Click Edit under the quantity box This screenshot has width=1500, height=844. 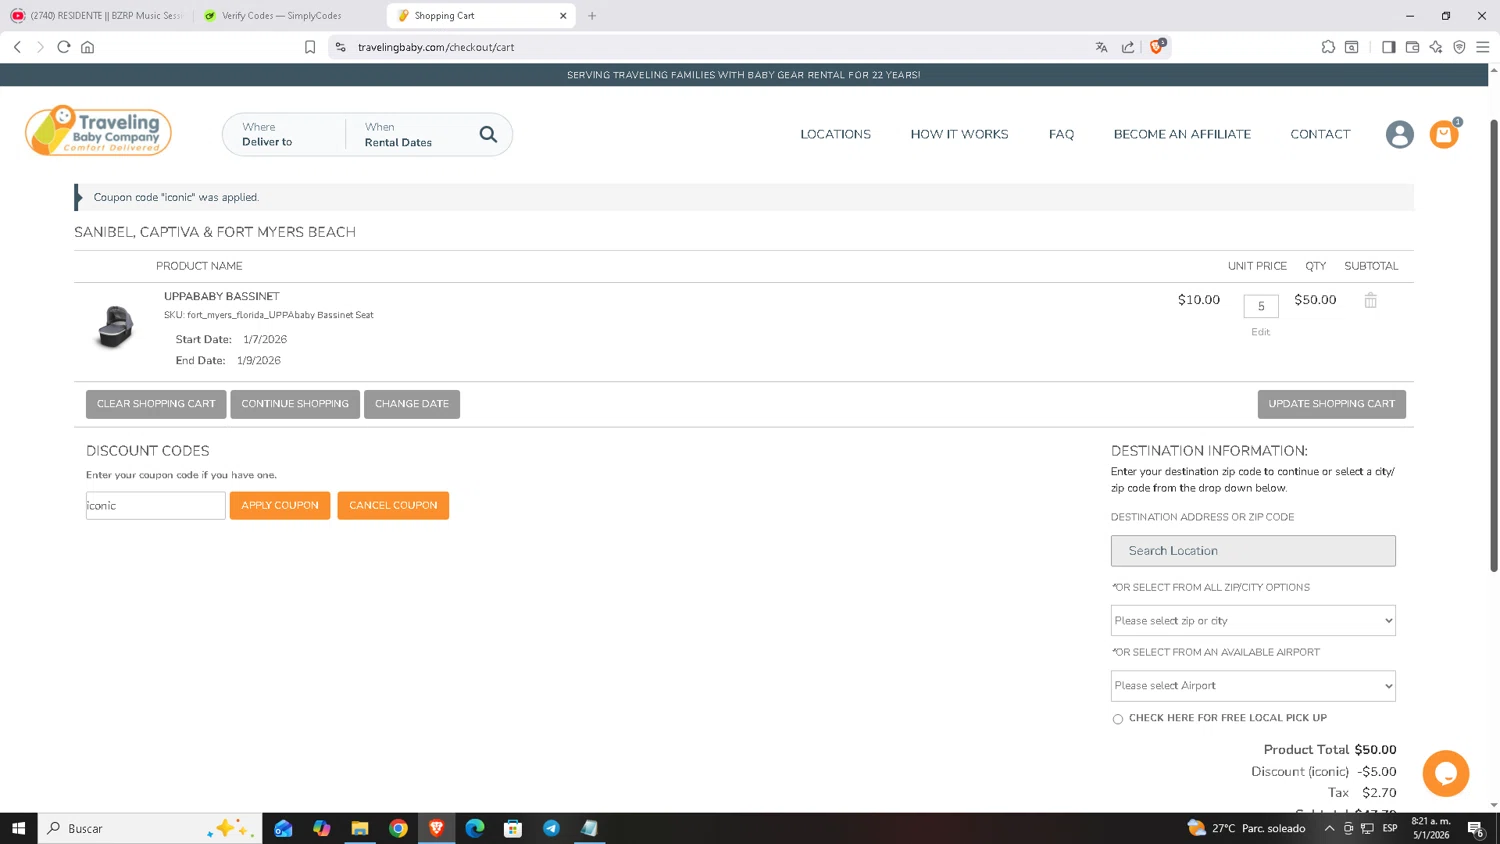point(1260,332)
